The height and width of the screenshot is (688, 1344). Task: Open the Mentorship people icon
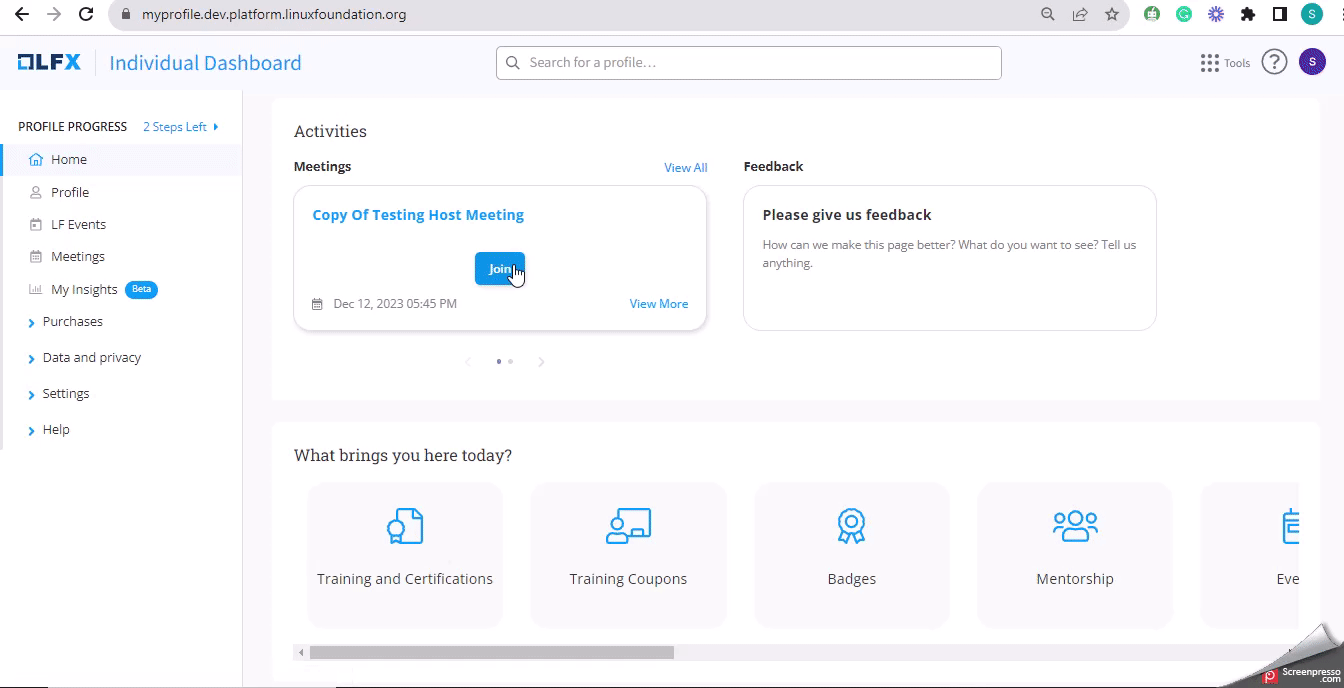(1074, 526)
